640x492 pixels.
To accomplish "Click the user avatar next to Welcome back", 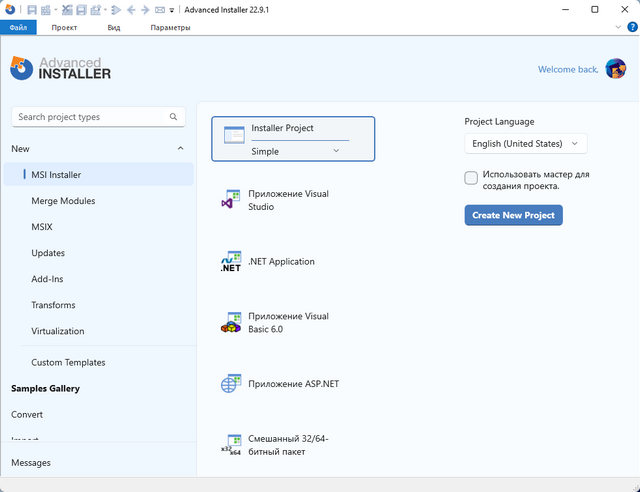I will (616, 69).
